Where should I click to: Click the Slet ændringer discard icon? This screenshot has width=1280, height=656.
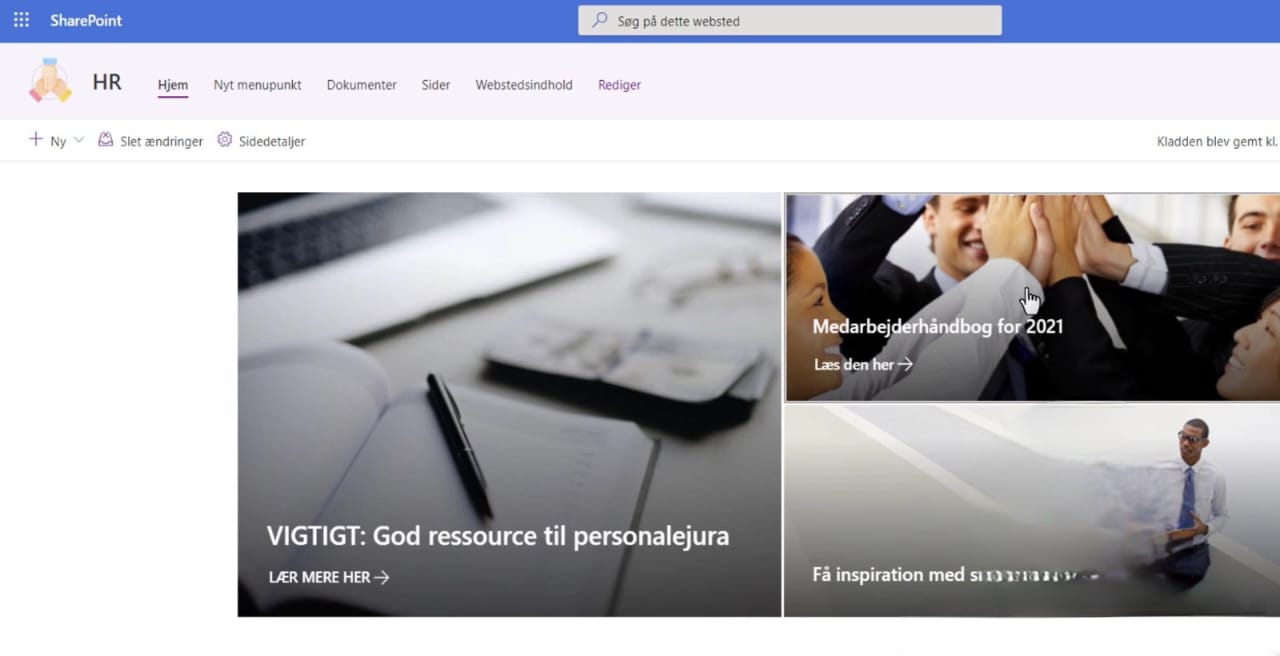105,140
